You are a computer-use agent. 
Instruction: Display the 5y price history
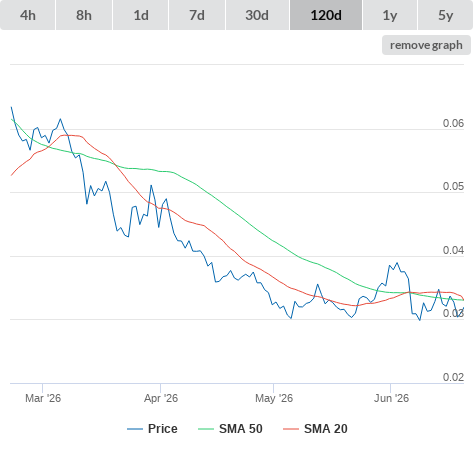446,15
